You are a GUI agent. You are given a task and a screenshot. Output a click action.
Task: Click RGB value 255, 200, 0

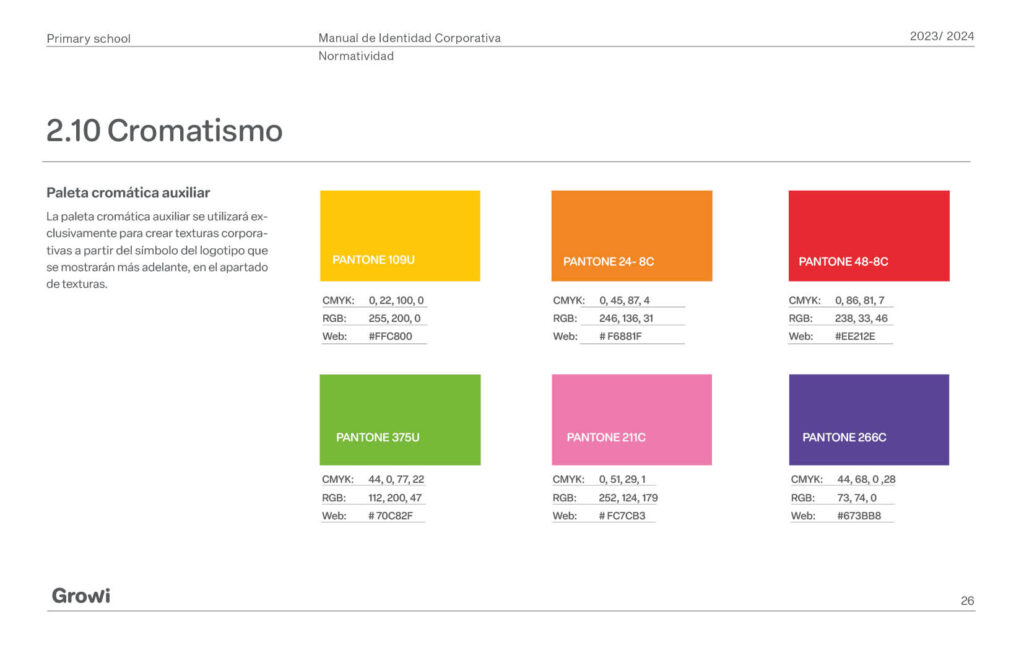pos(394,319)
